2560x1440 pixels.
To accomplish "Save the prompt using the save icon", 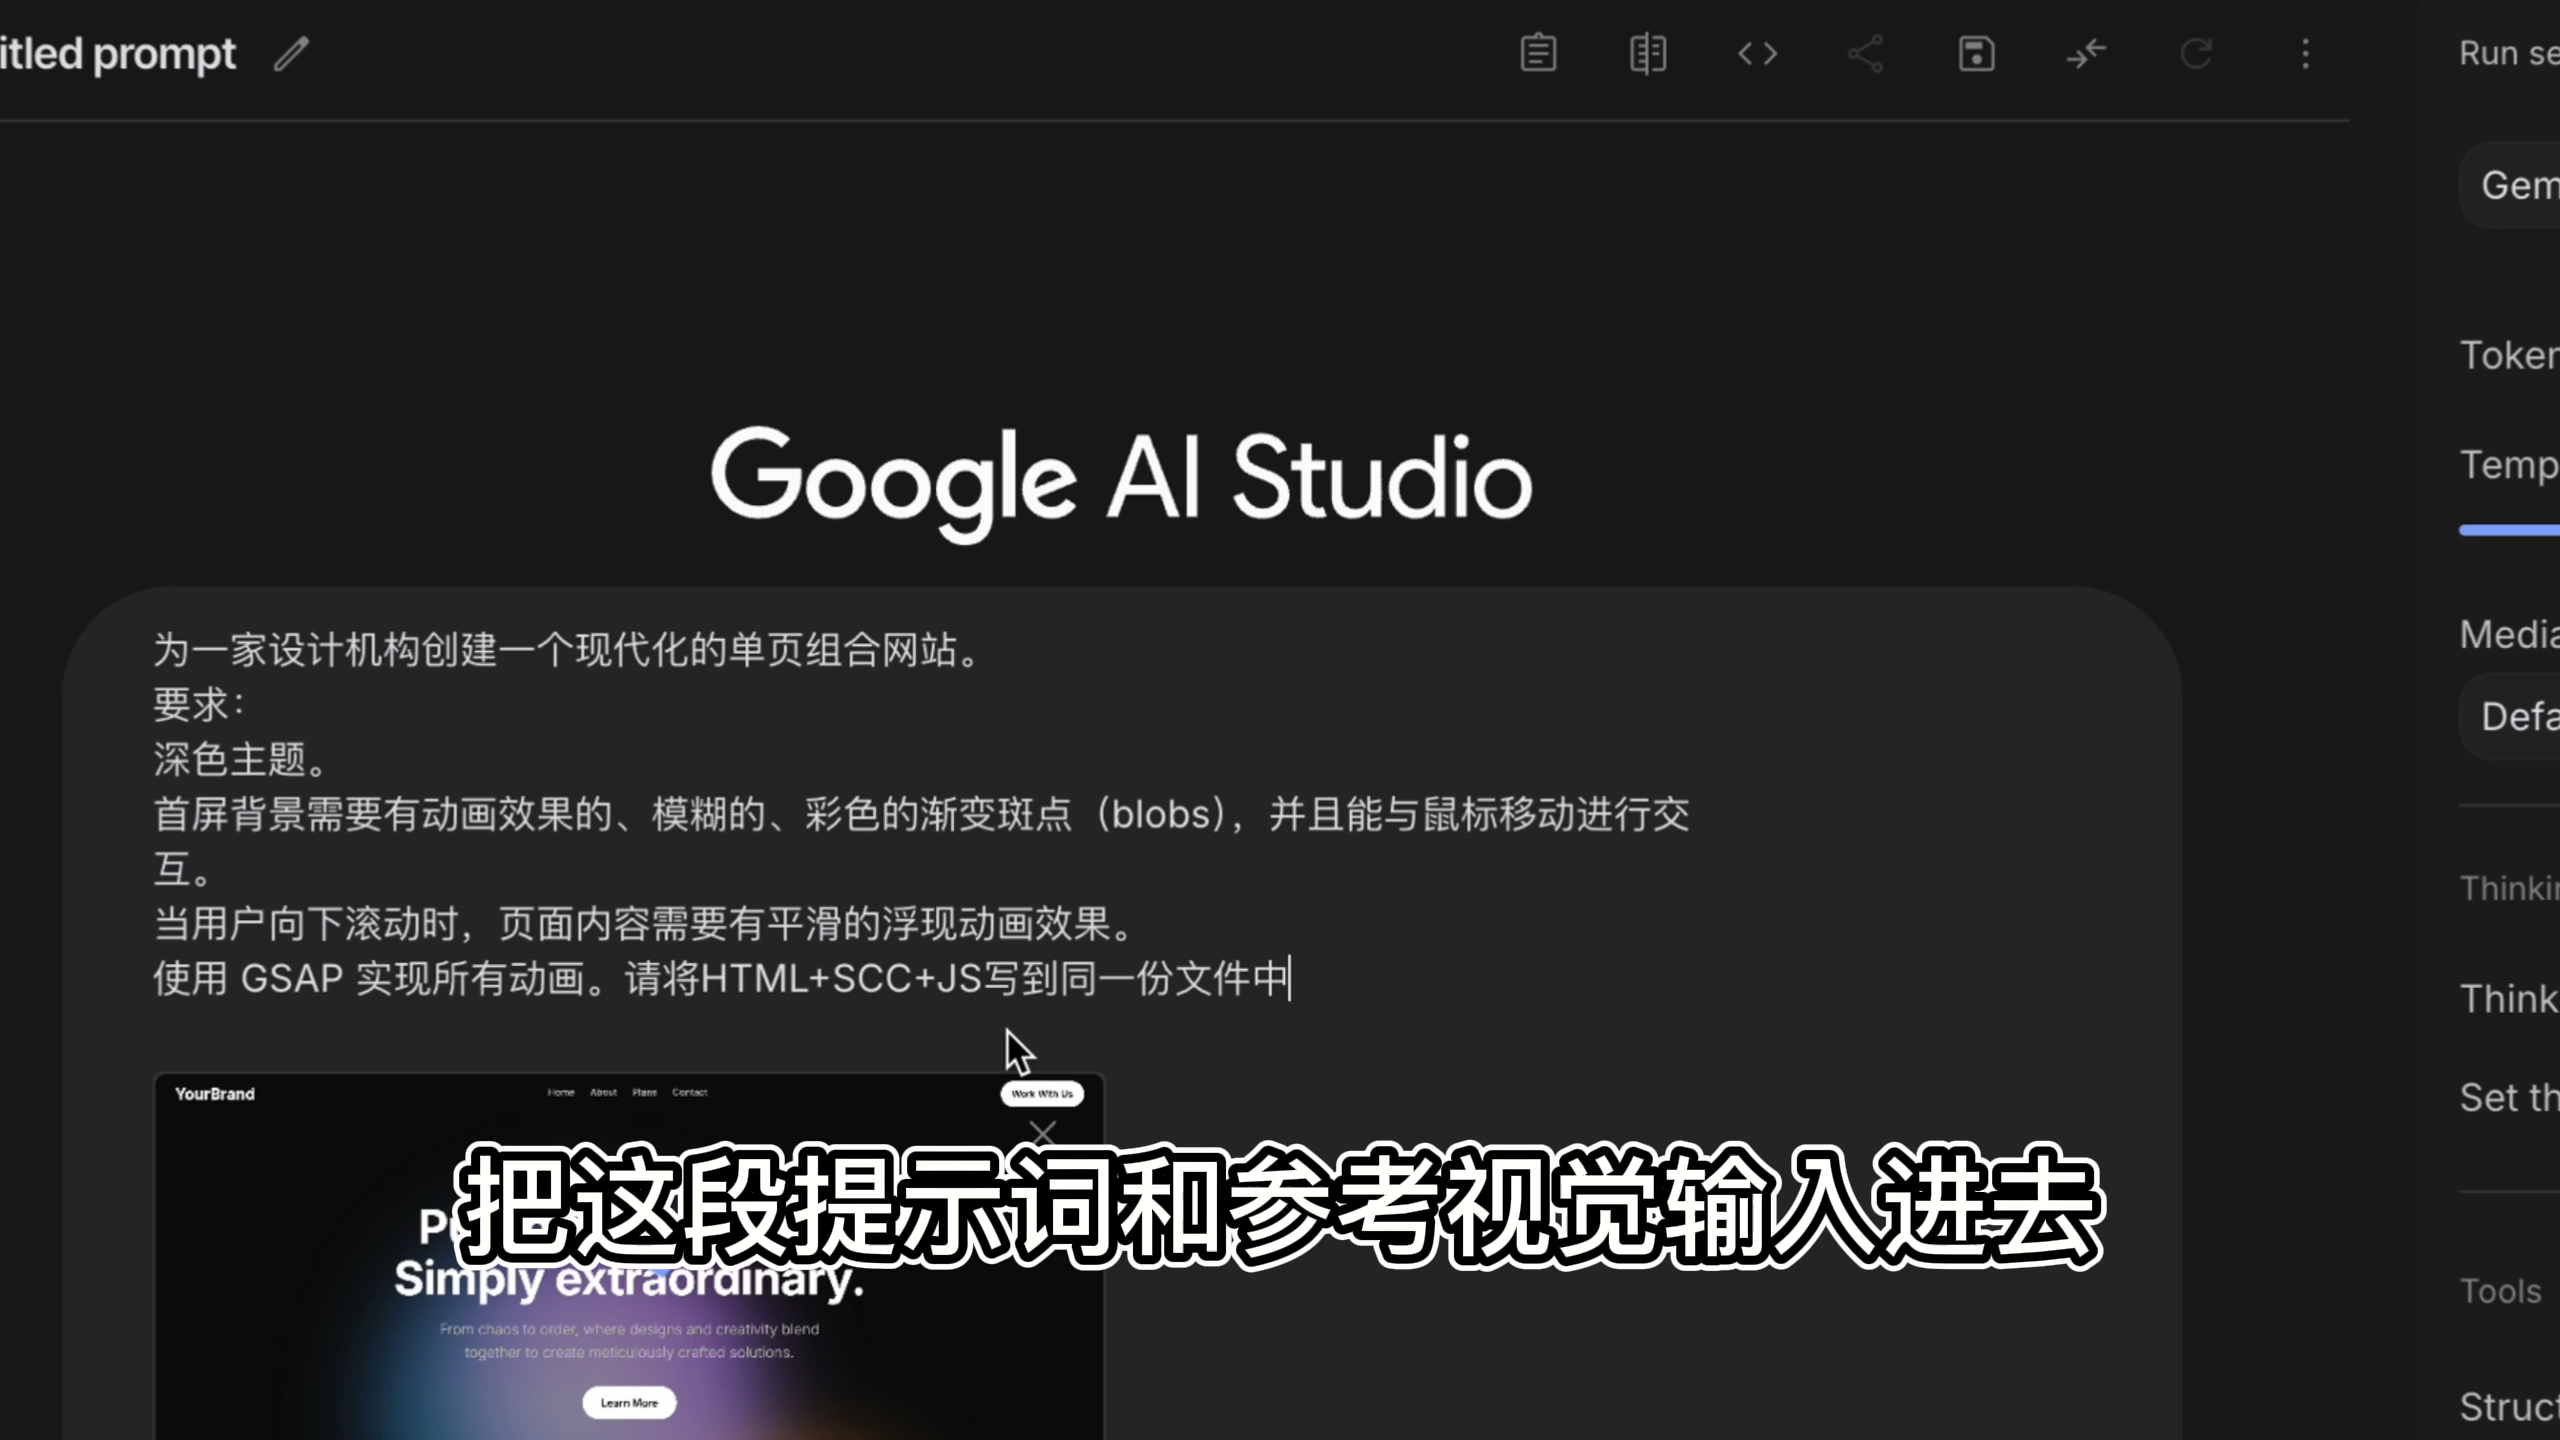I will pos(1976,53).
